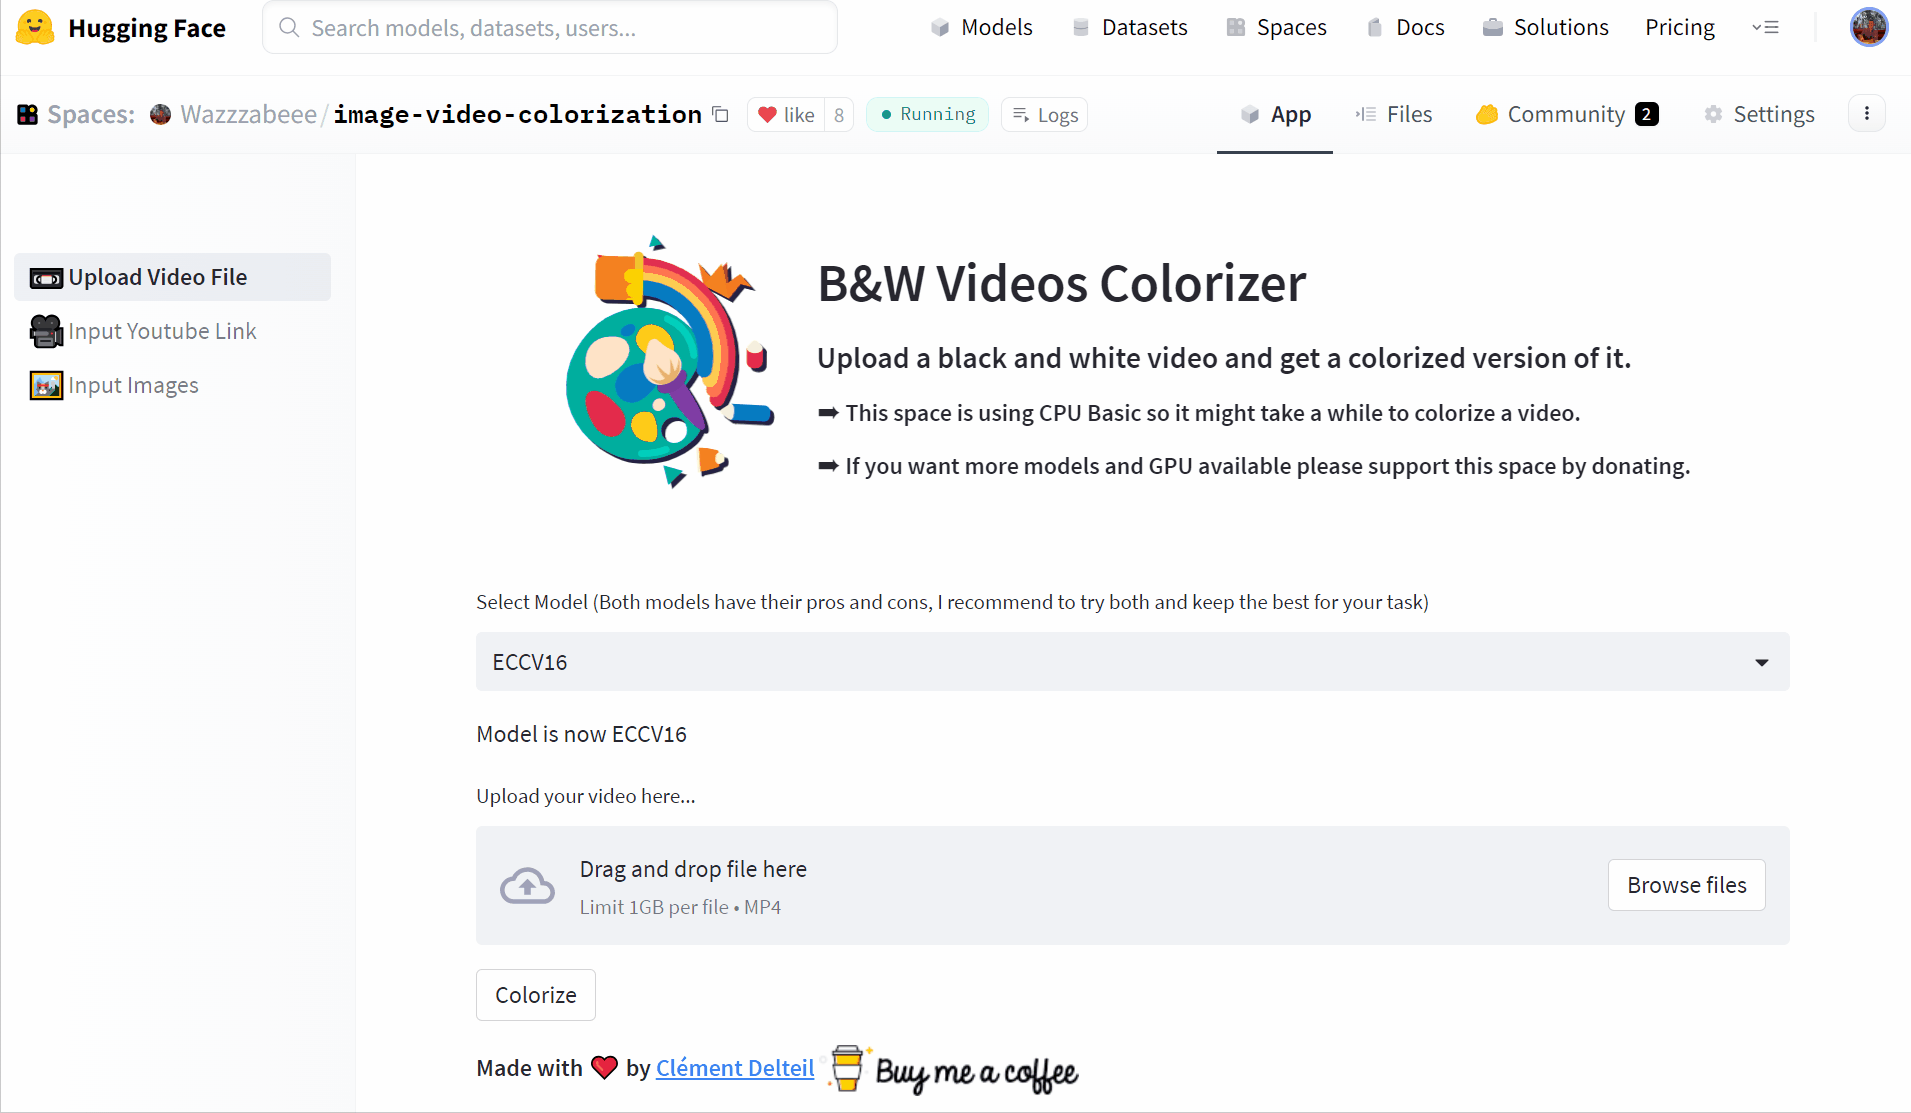This screenshot has width=1911, height=1113.
Task: Click the Model is now ECCV16 text
Action: (x=581, y=734)
